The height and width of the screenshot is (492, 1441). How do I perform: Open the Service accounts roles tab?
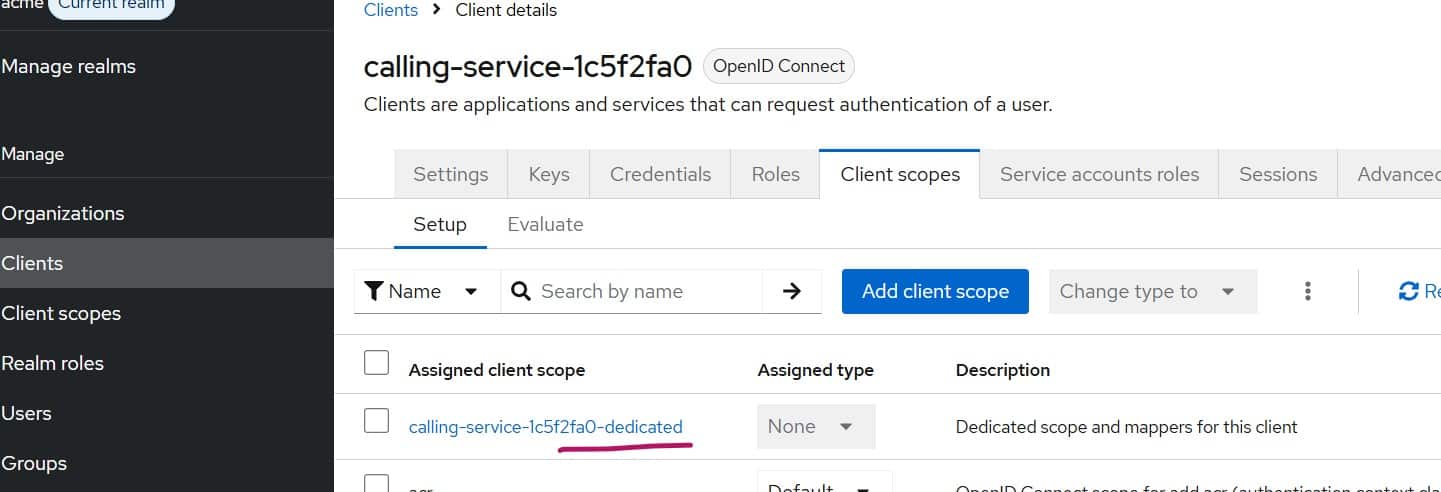coord(1099,174)
